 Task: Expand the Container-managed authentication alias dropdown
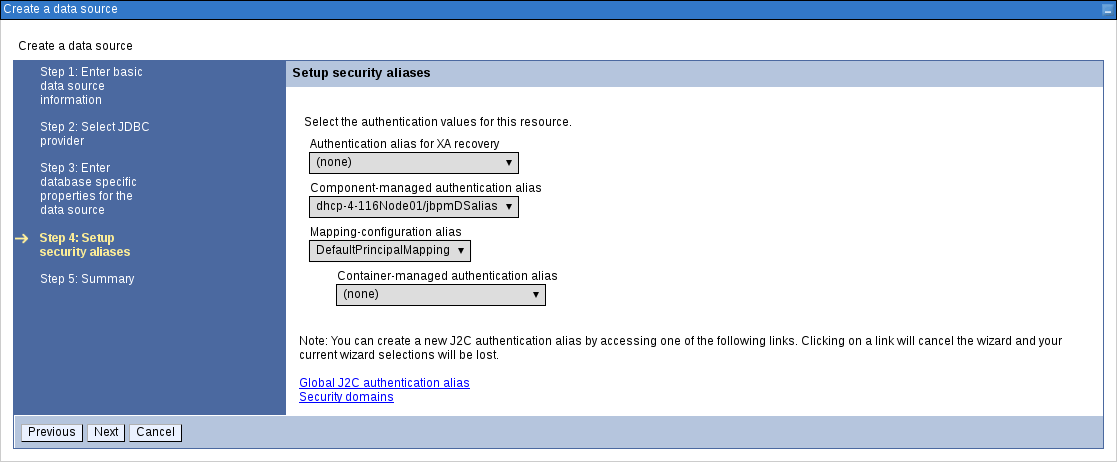pyautogui.click(x=441, y=295)
